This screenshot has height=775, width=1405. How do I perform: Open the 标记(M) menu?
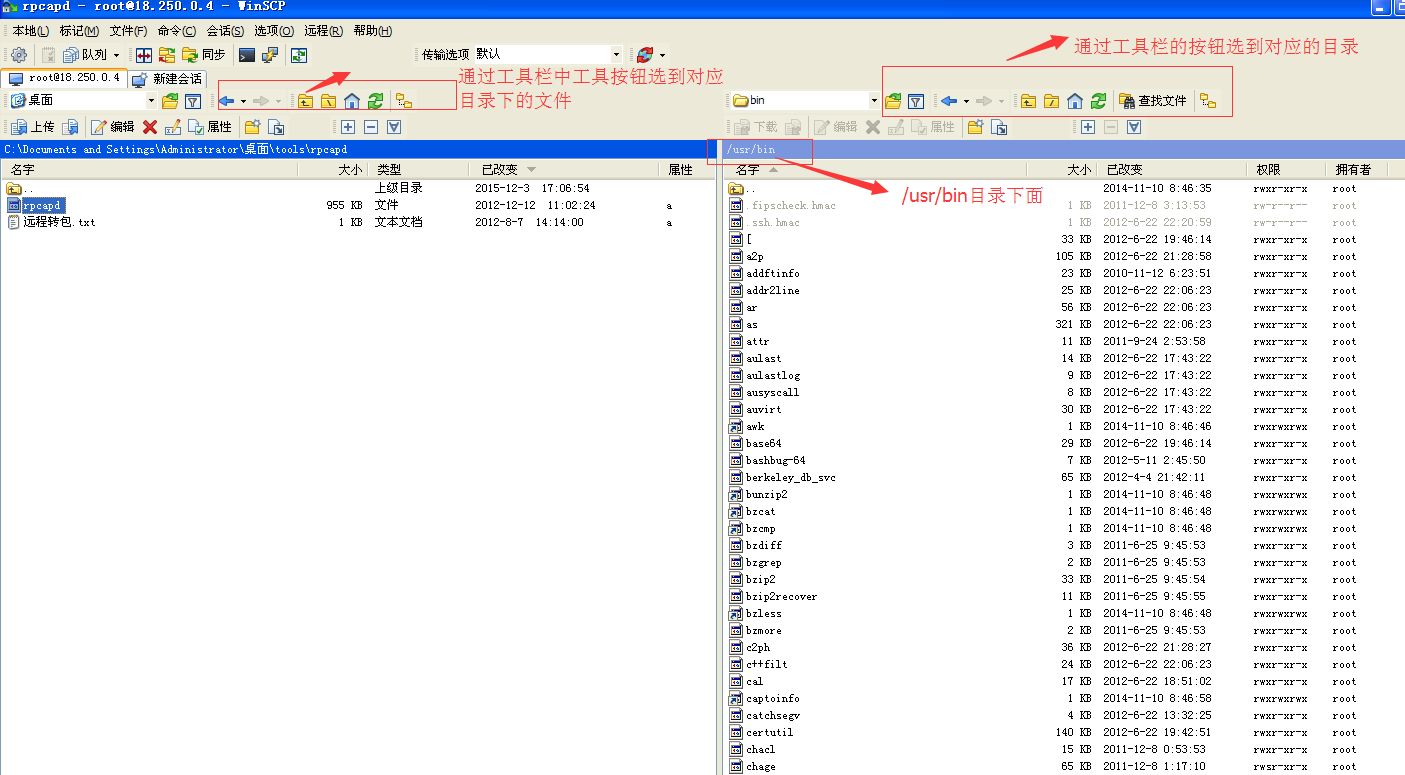click(x=79, y=31)
